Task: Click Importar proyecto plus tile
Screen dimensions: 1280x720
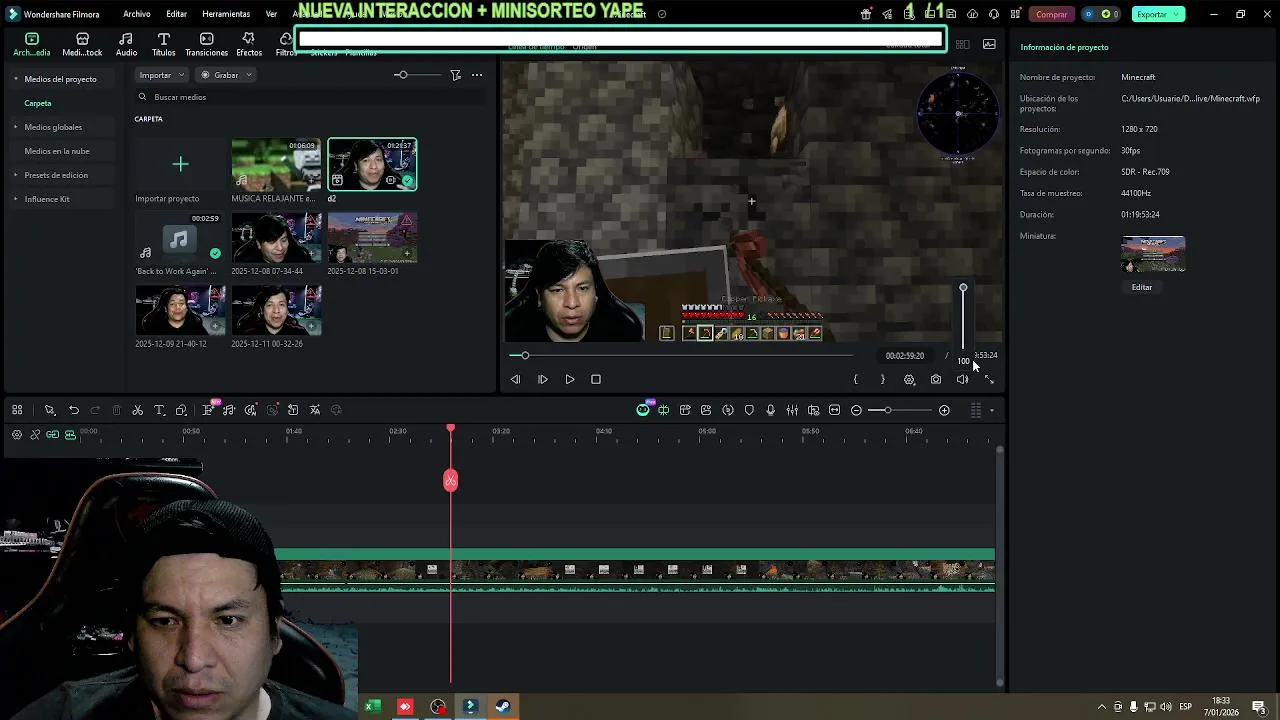Action: point(180,164)
